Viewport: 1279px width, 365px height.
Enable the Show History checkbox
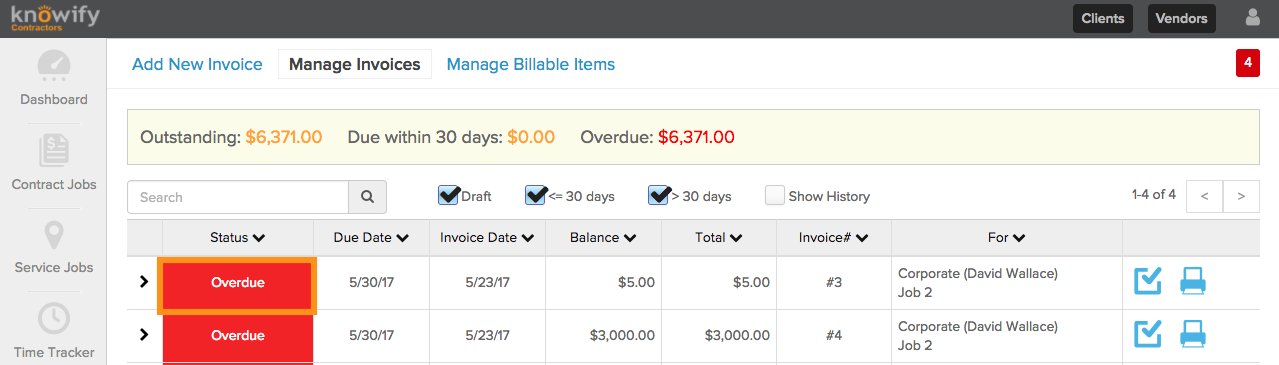coord(775,195)
